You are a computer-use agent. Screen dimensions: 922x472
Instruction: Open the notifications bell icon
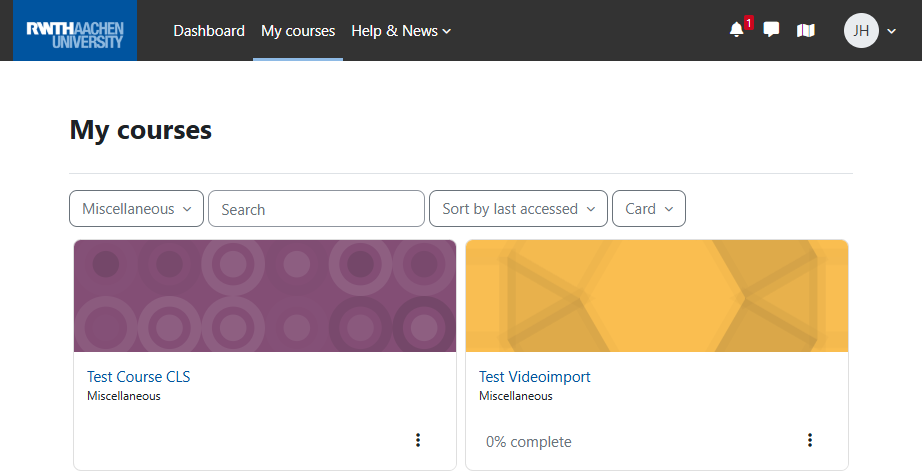coord(737,30)
